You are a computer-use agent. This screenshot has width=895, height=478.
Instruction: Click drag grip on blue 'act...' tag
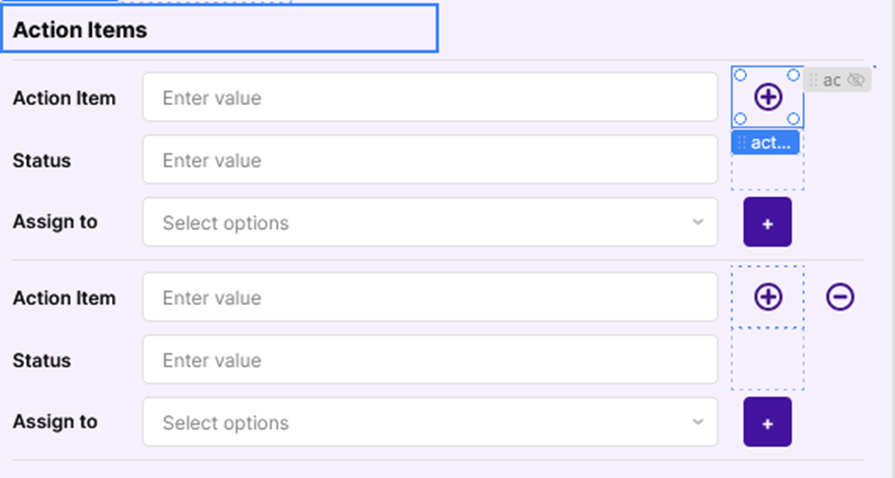click(742, 143)
